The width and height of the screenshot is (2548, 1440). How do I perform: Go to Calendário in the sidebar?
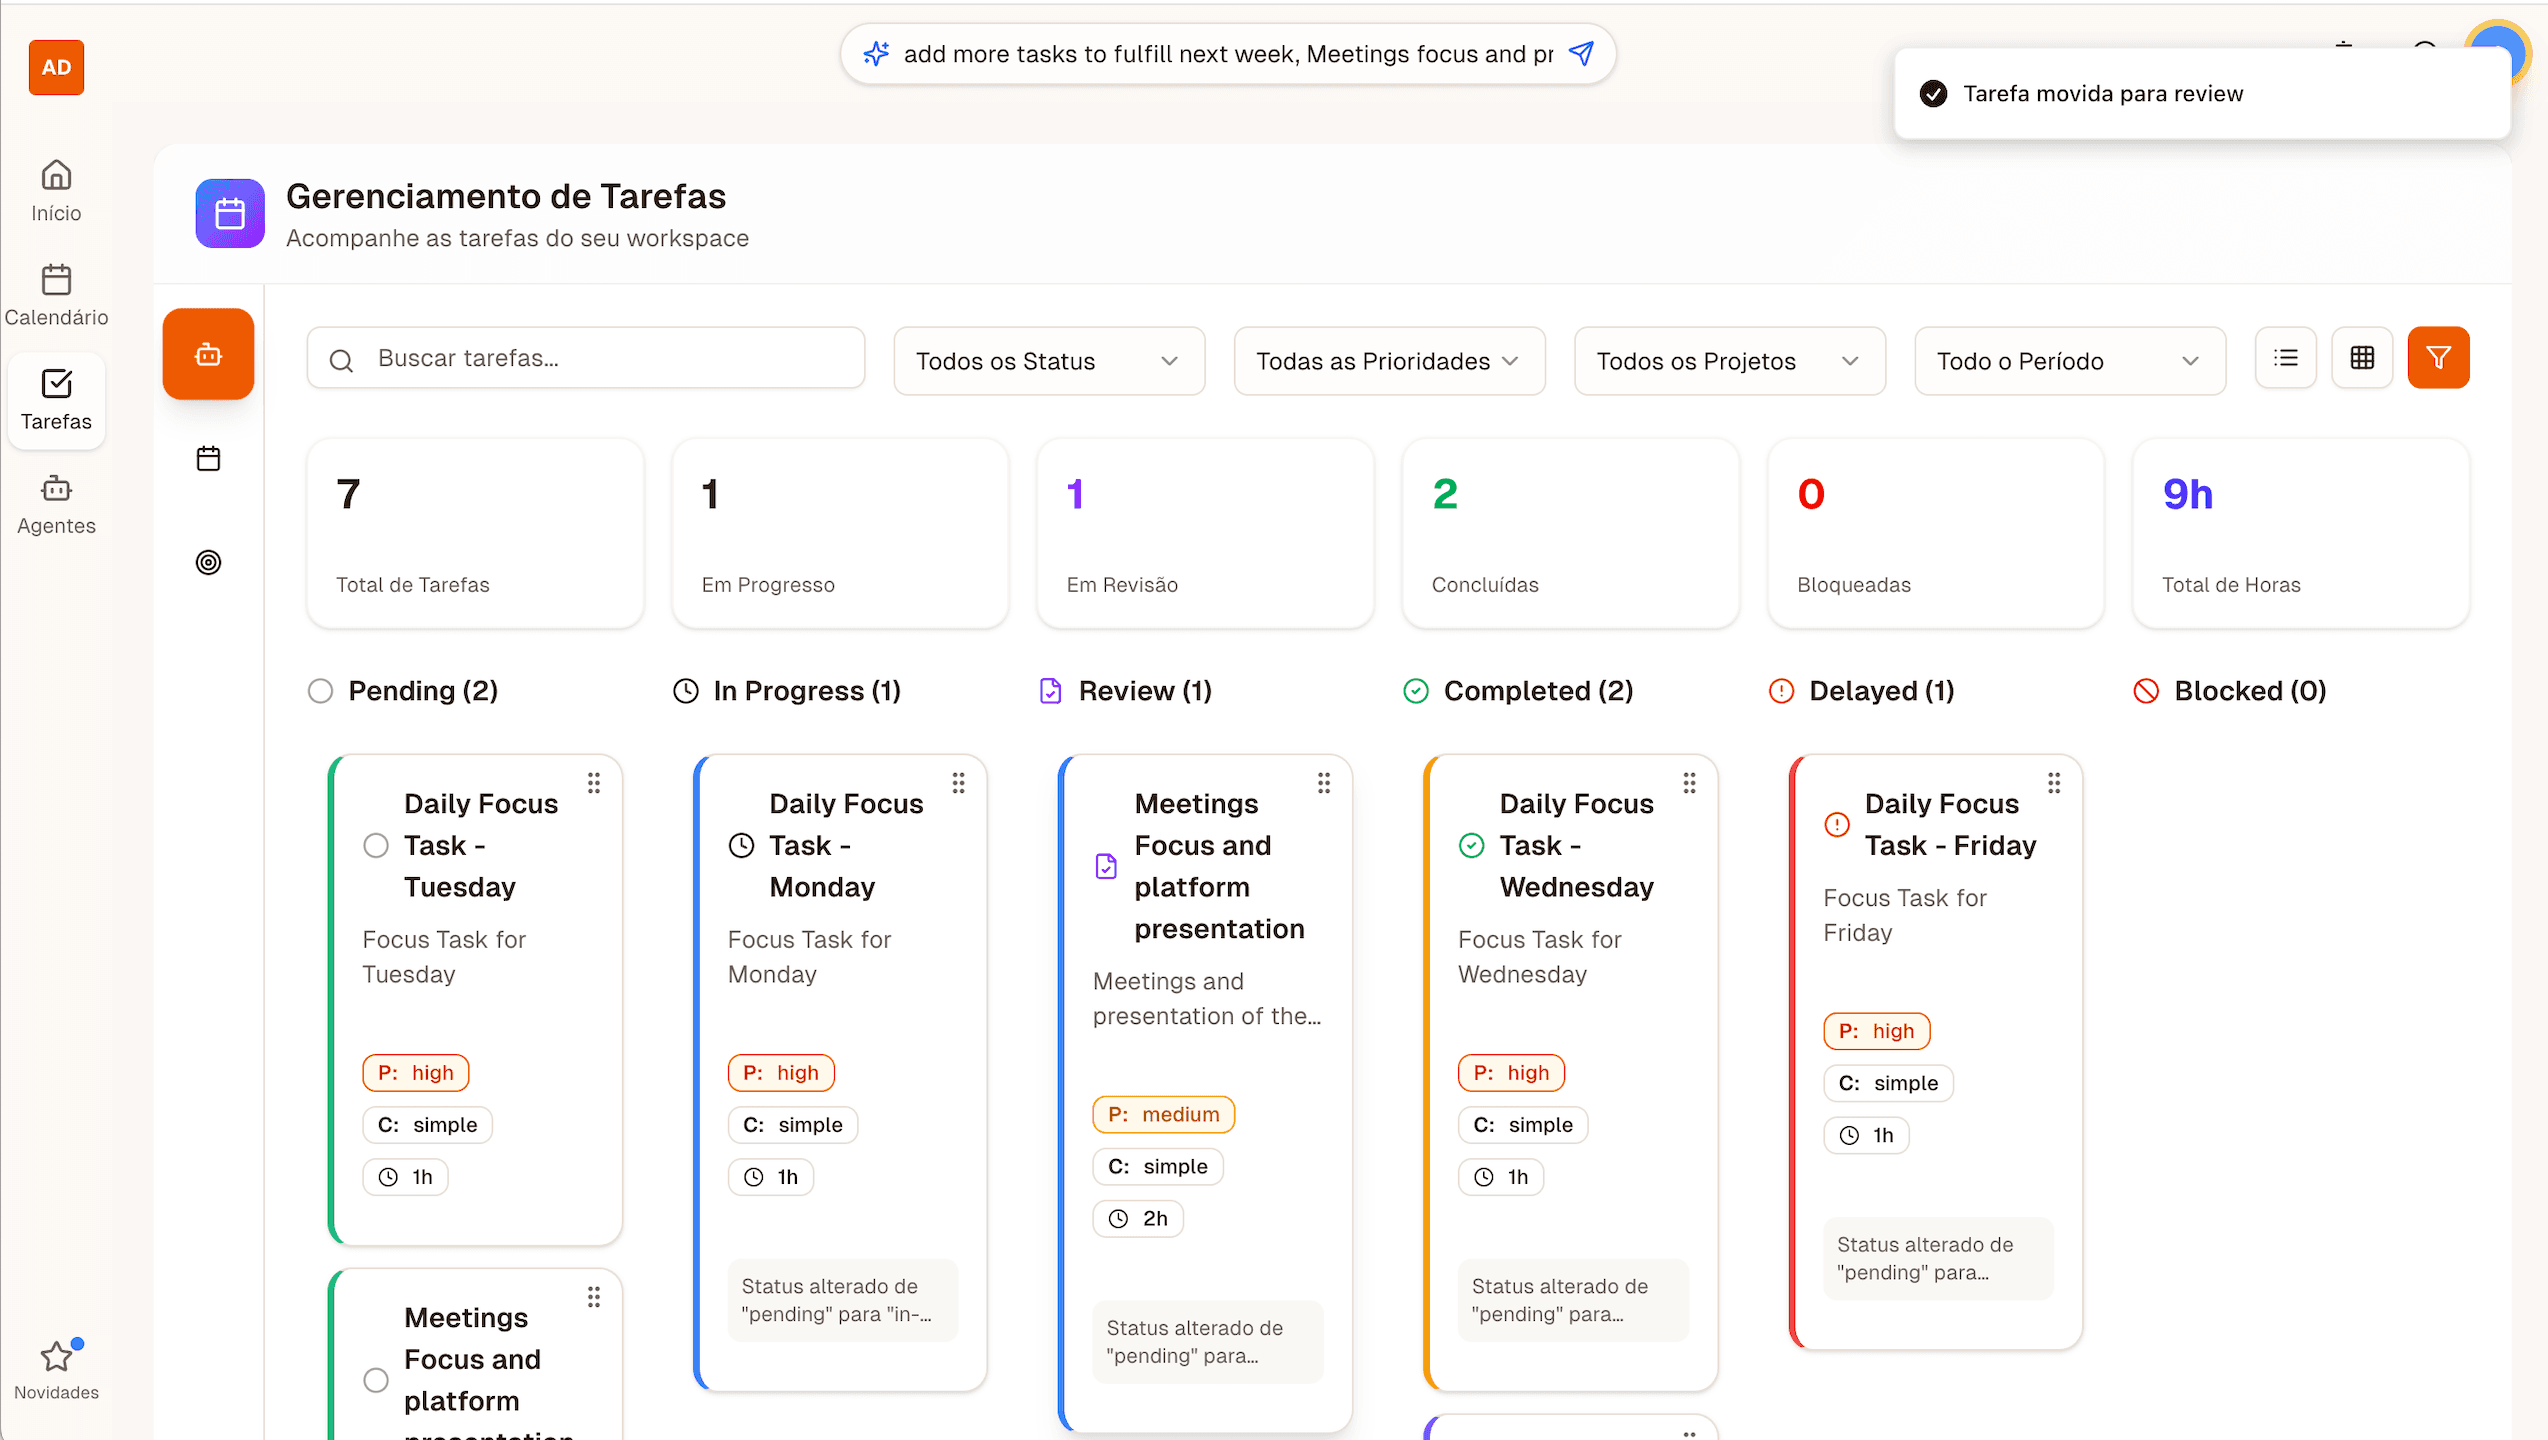pos(56,295)
